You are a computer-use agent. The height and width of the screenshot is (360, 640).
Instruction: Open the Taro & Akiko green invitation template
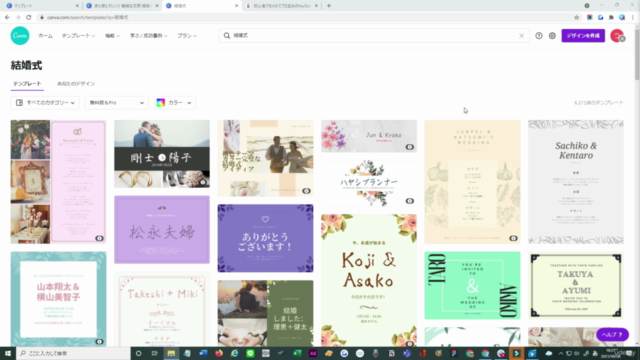[472, 285]
